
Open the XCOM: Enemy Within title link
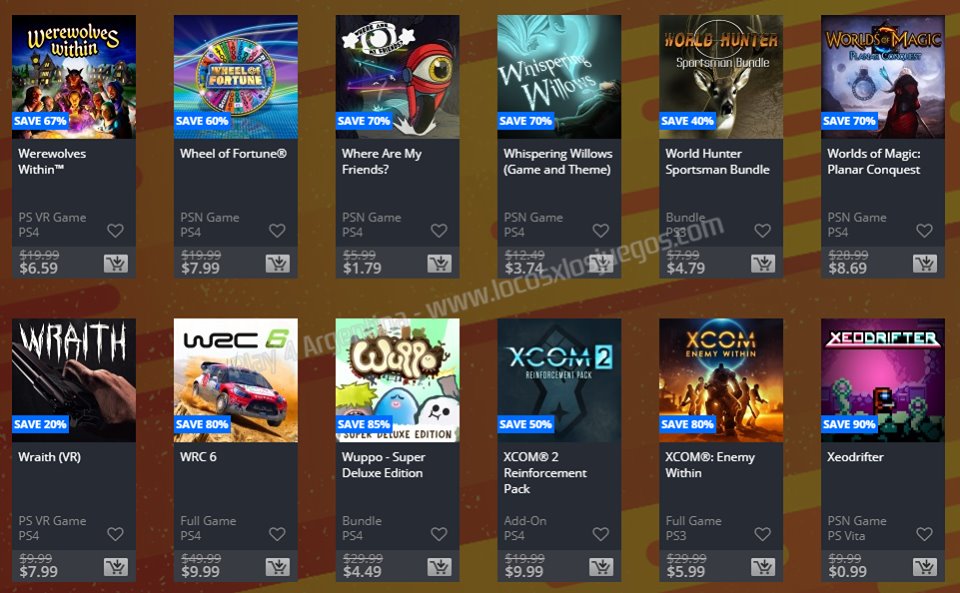710,465
